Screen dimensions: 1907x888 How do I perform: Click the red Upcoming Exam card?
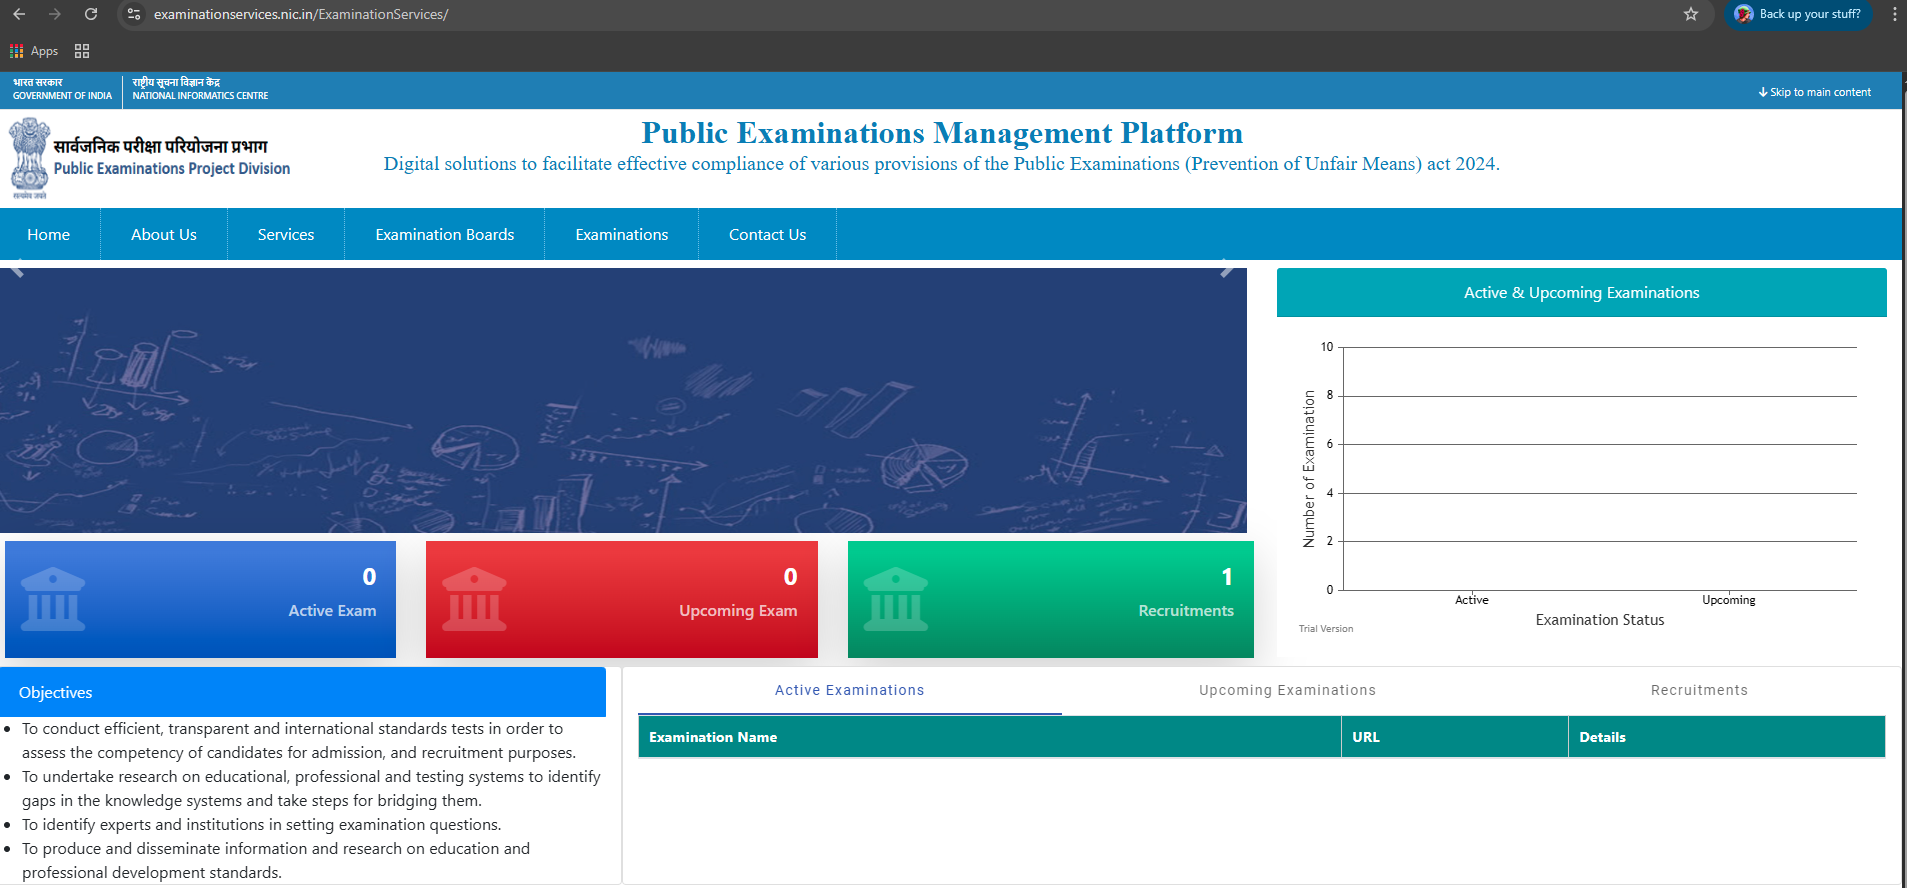pos(621,599)
